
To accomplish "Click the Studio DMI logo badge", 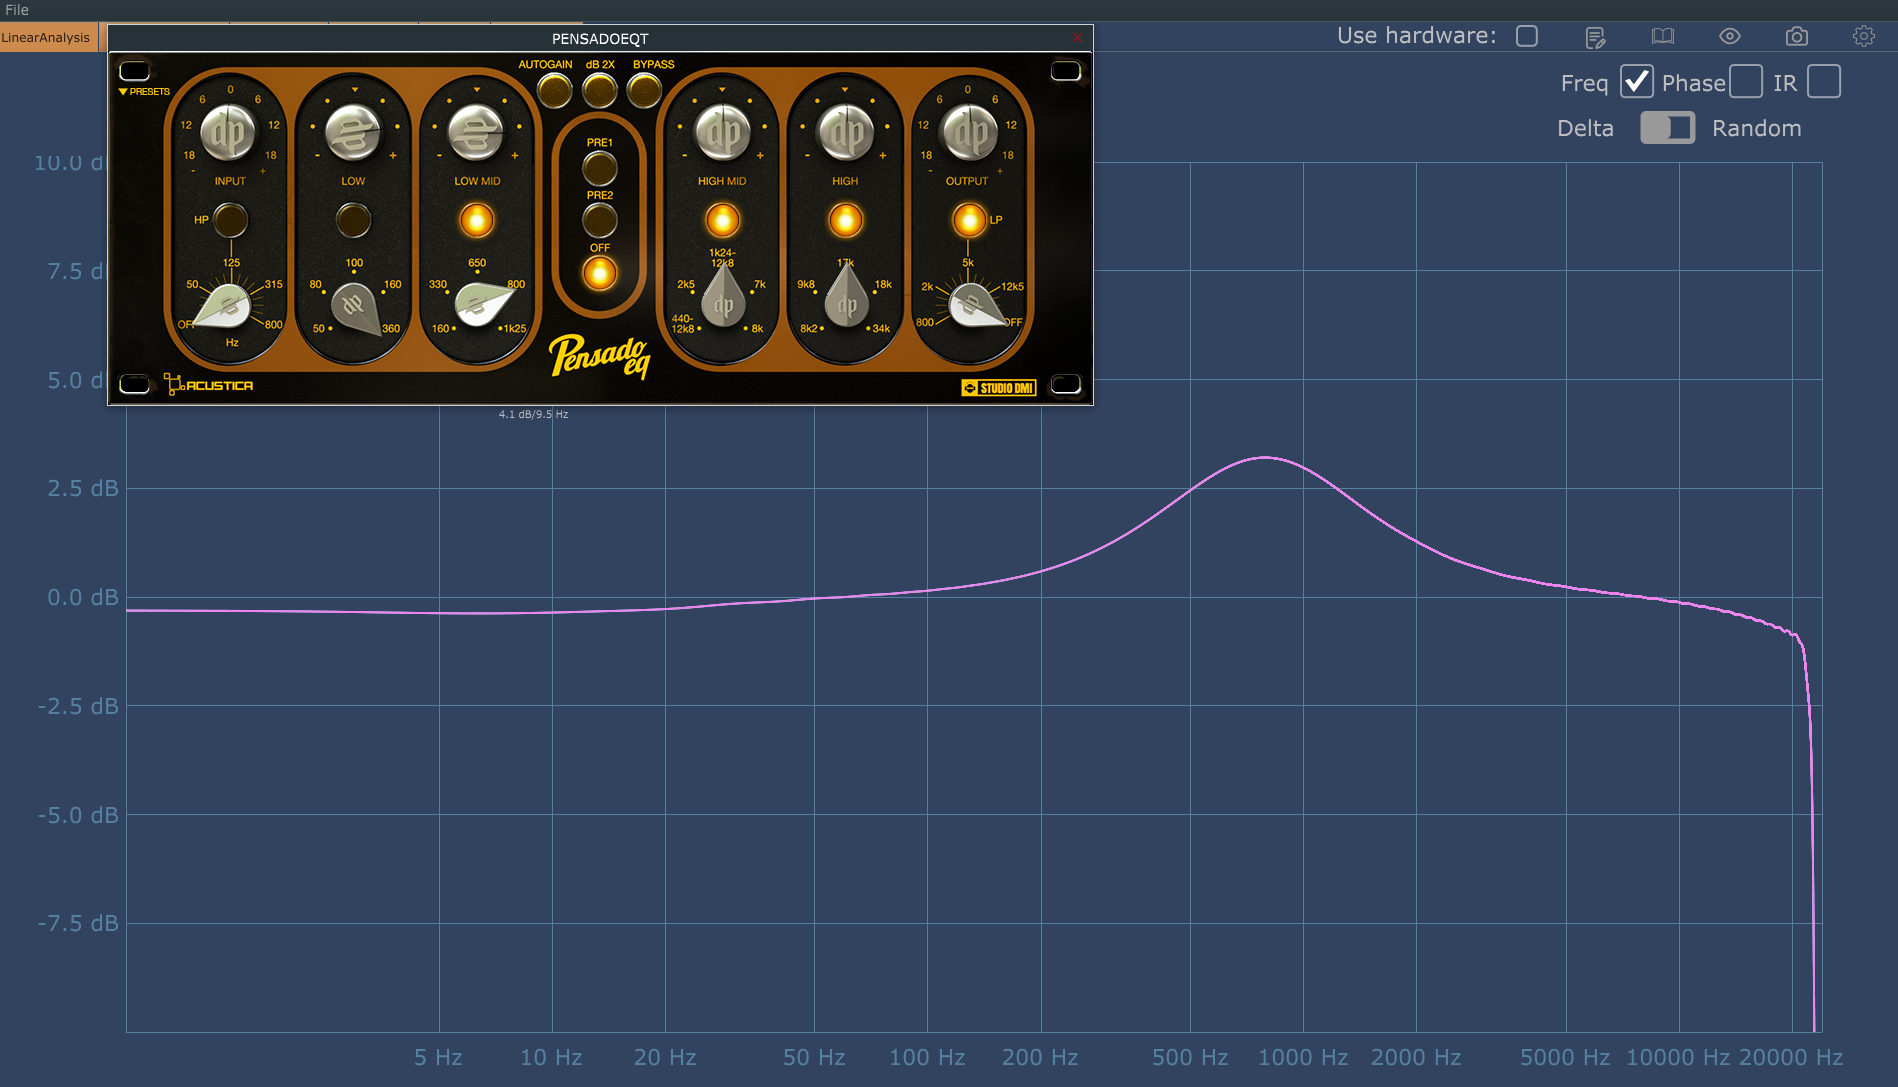I will 999,388.
